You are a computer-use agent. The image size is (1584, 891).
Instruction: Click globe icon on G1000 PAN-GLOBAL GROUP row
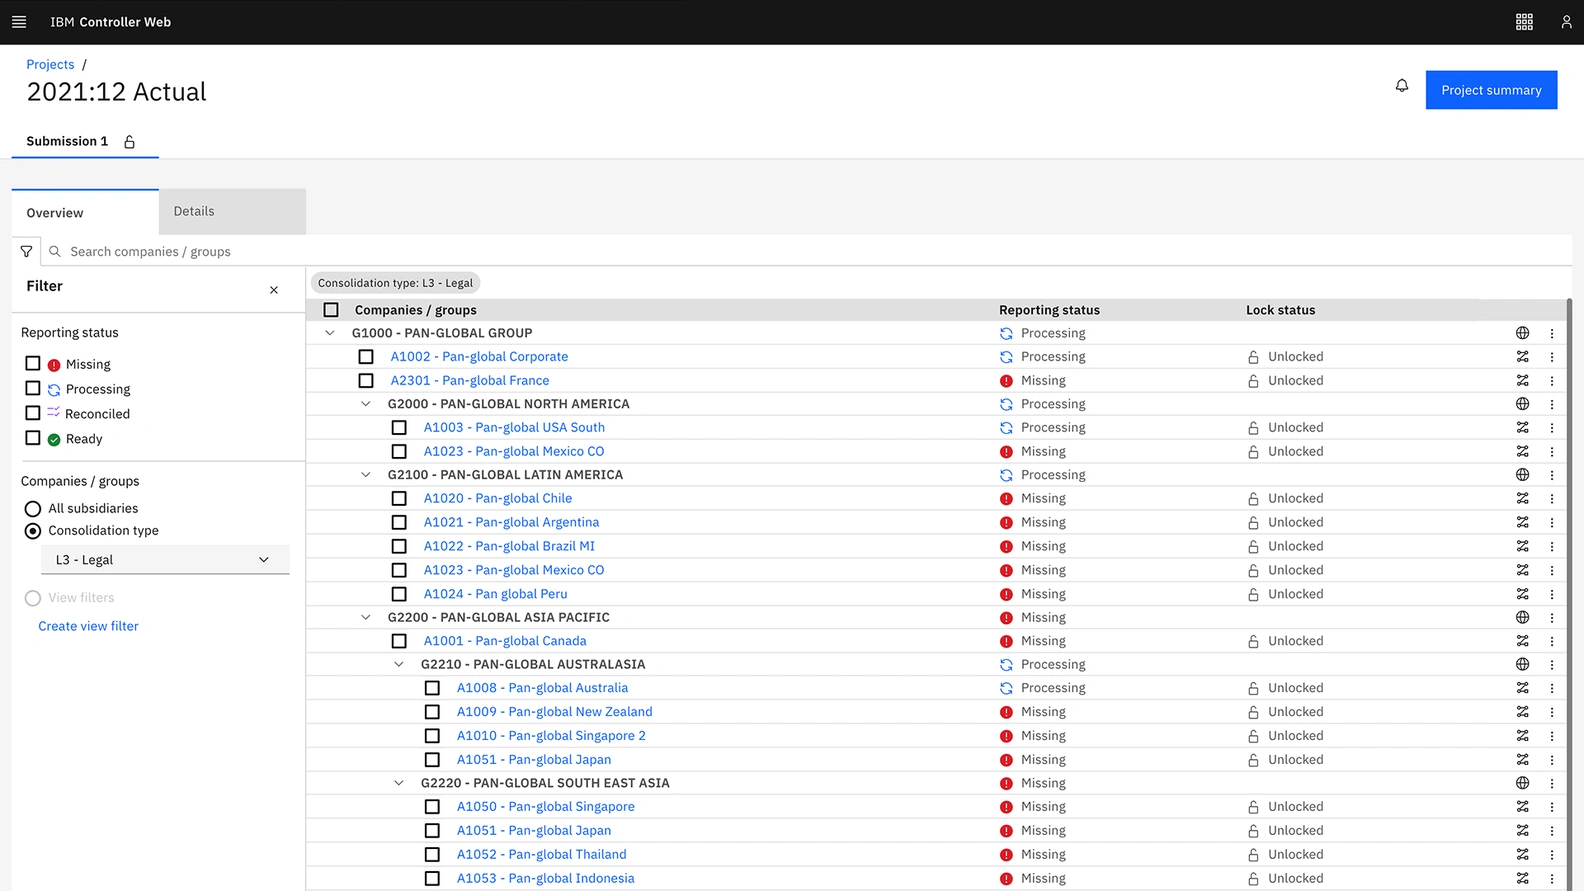pos(1522,333)
